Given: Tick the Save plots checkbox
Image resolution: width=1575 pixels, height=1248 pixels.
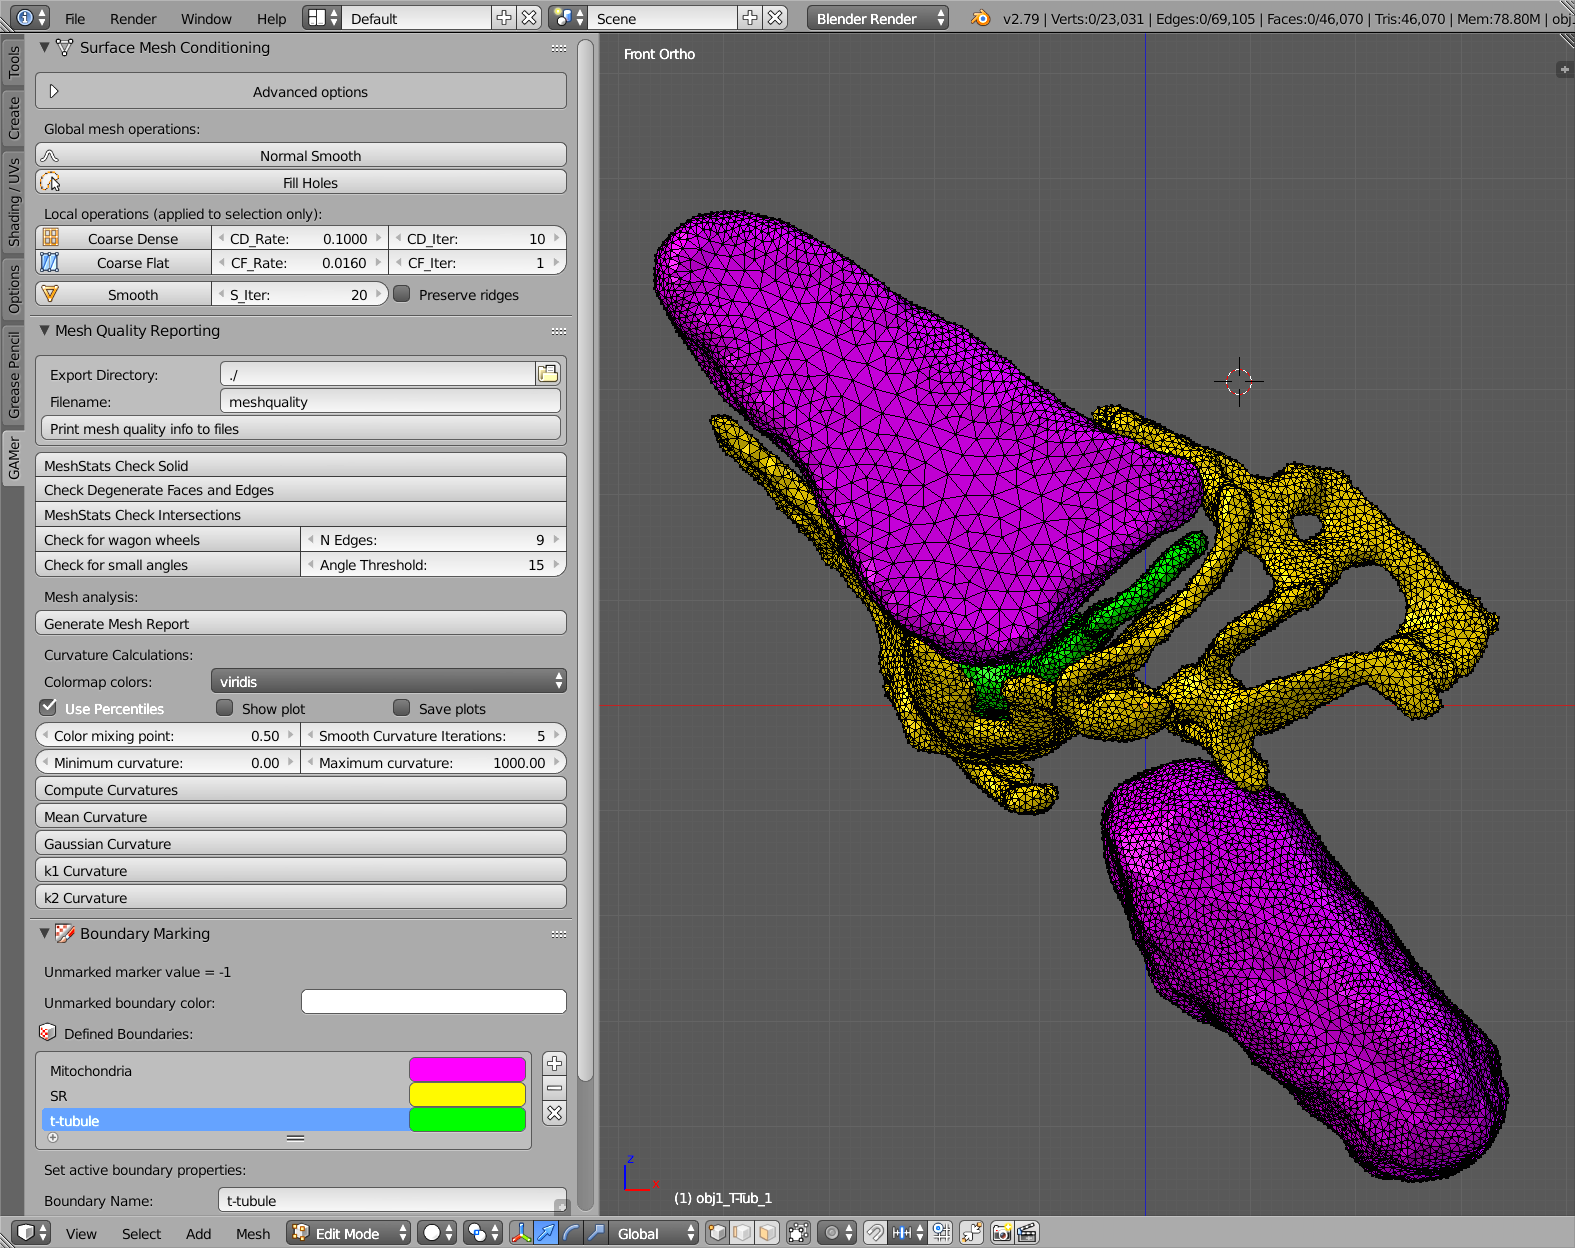Looking at the screenshot, I should pos(402,708).
